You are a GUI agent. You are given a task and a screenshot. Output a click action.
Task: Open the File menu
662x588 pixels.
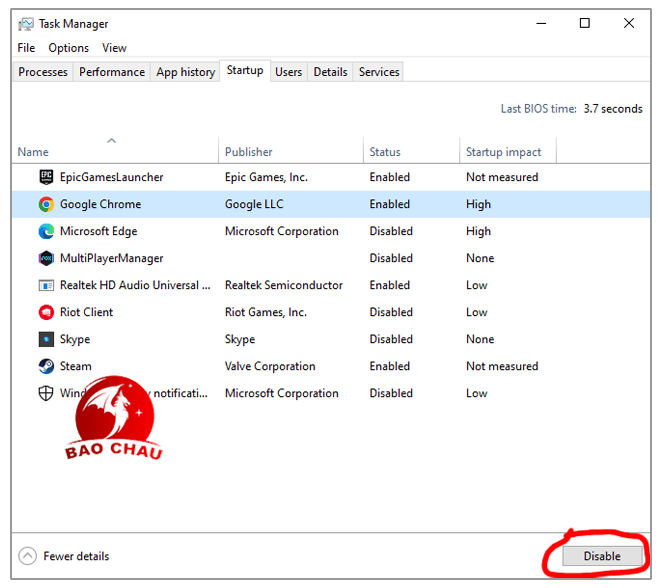click(26, 48)
